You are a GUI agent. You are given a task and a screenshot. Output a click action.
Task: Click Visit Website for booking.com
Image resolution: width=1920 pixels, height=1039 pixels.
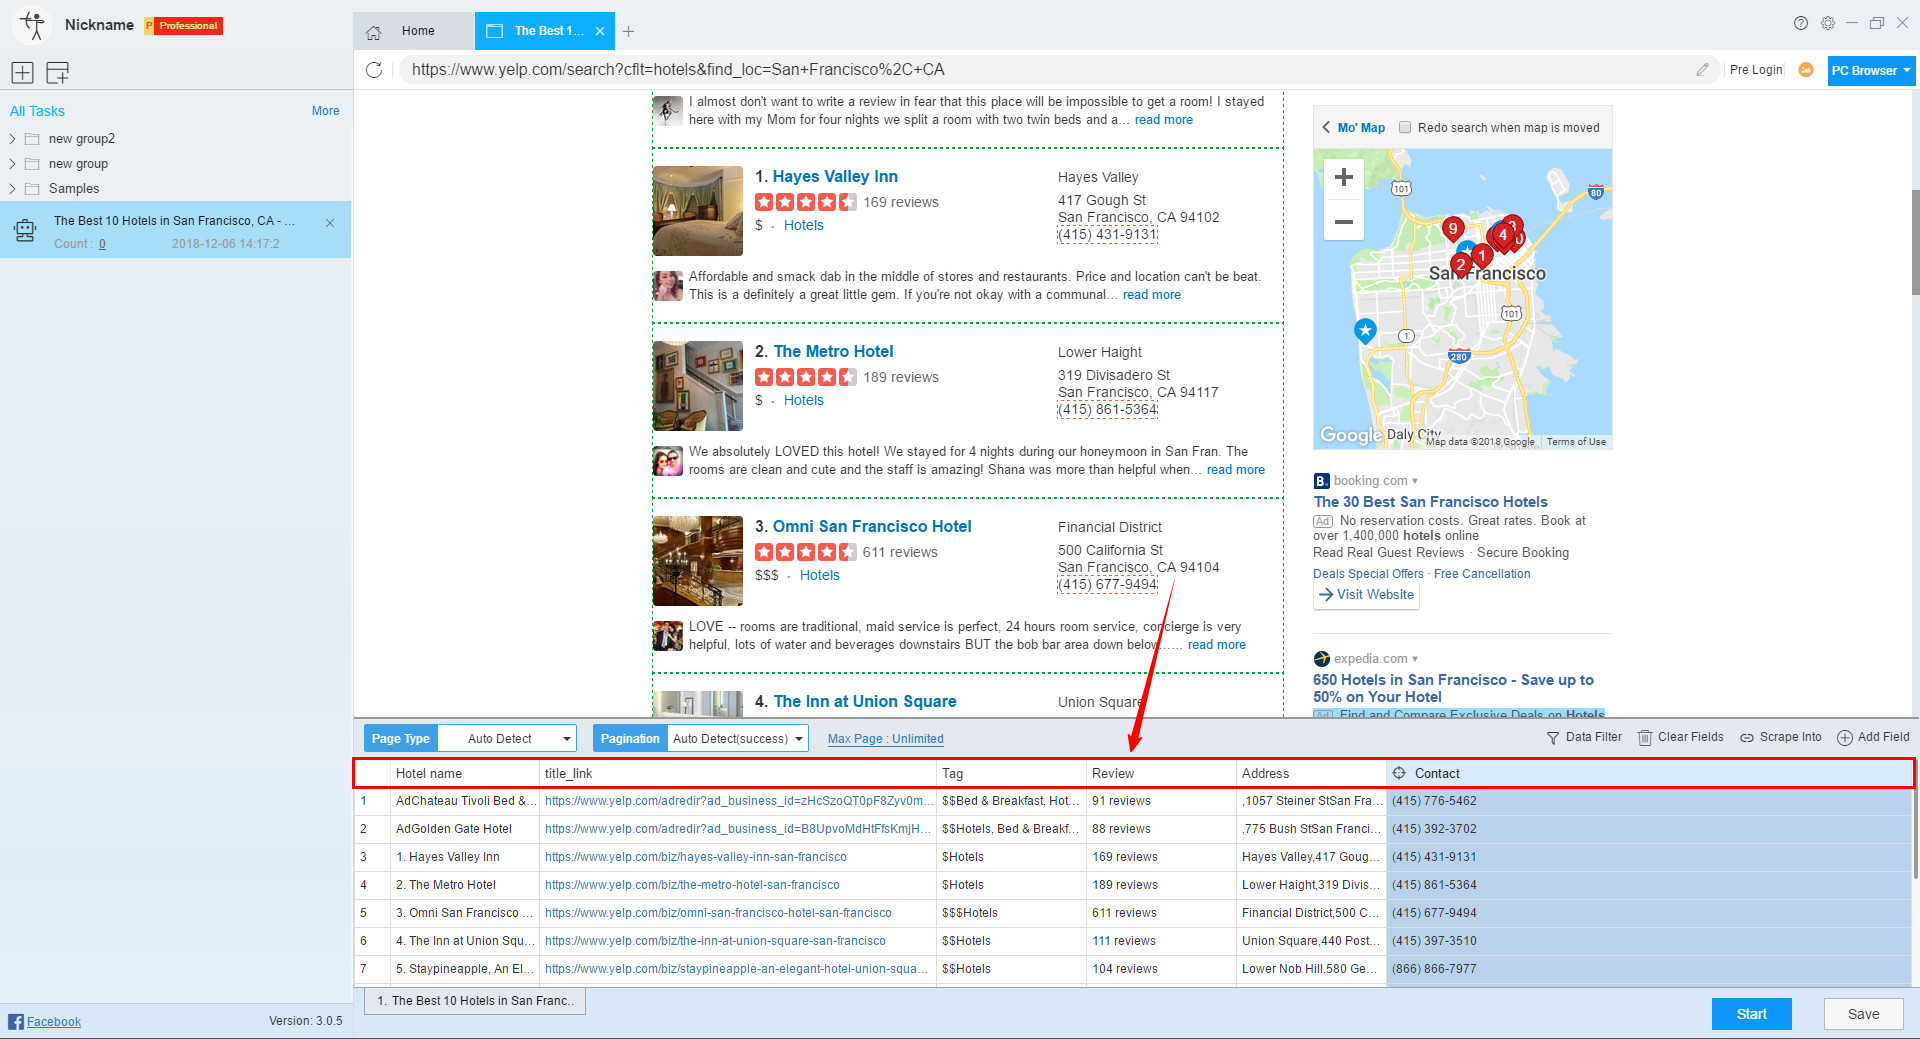pyautogui.click(x=1366, y=595)
